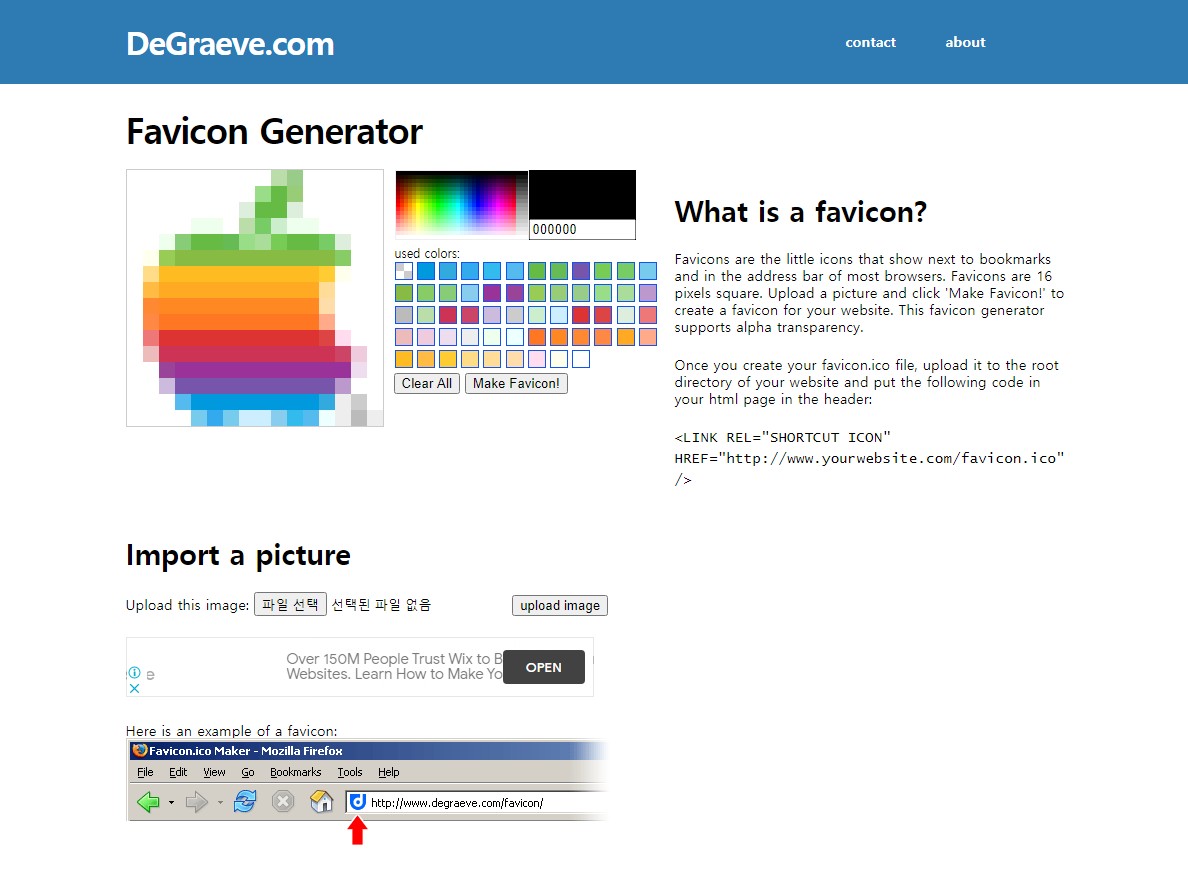Screen dimensions: 1188x893
Task: Select the light pink swatch in bottom row
Action: (537, 358)
